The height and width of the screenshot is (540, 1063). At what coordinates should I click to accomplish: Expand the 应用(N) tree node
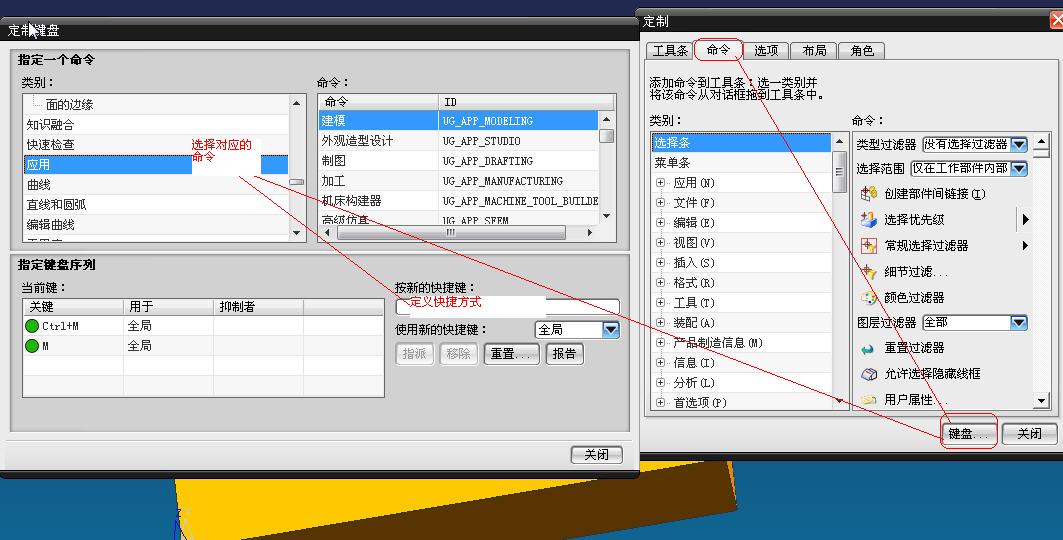(660, 183)
